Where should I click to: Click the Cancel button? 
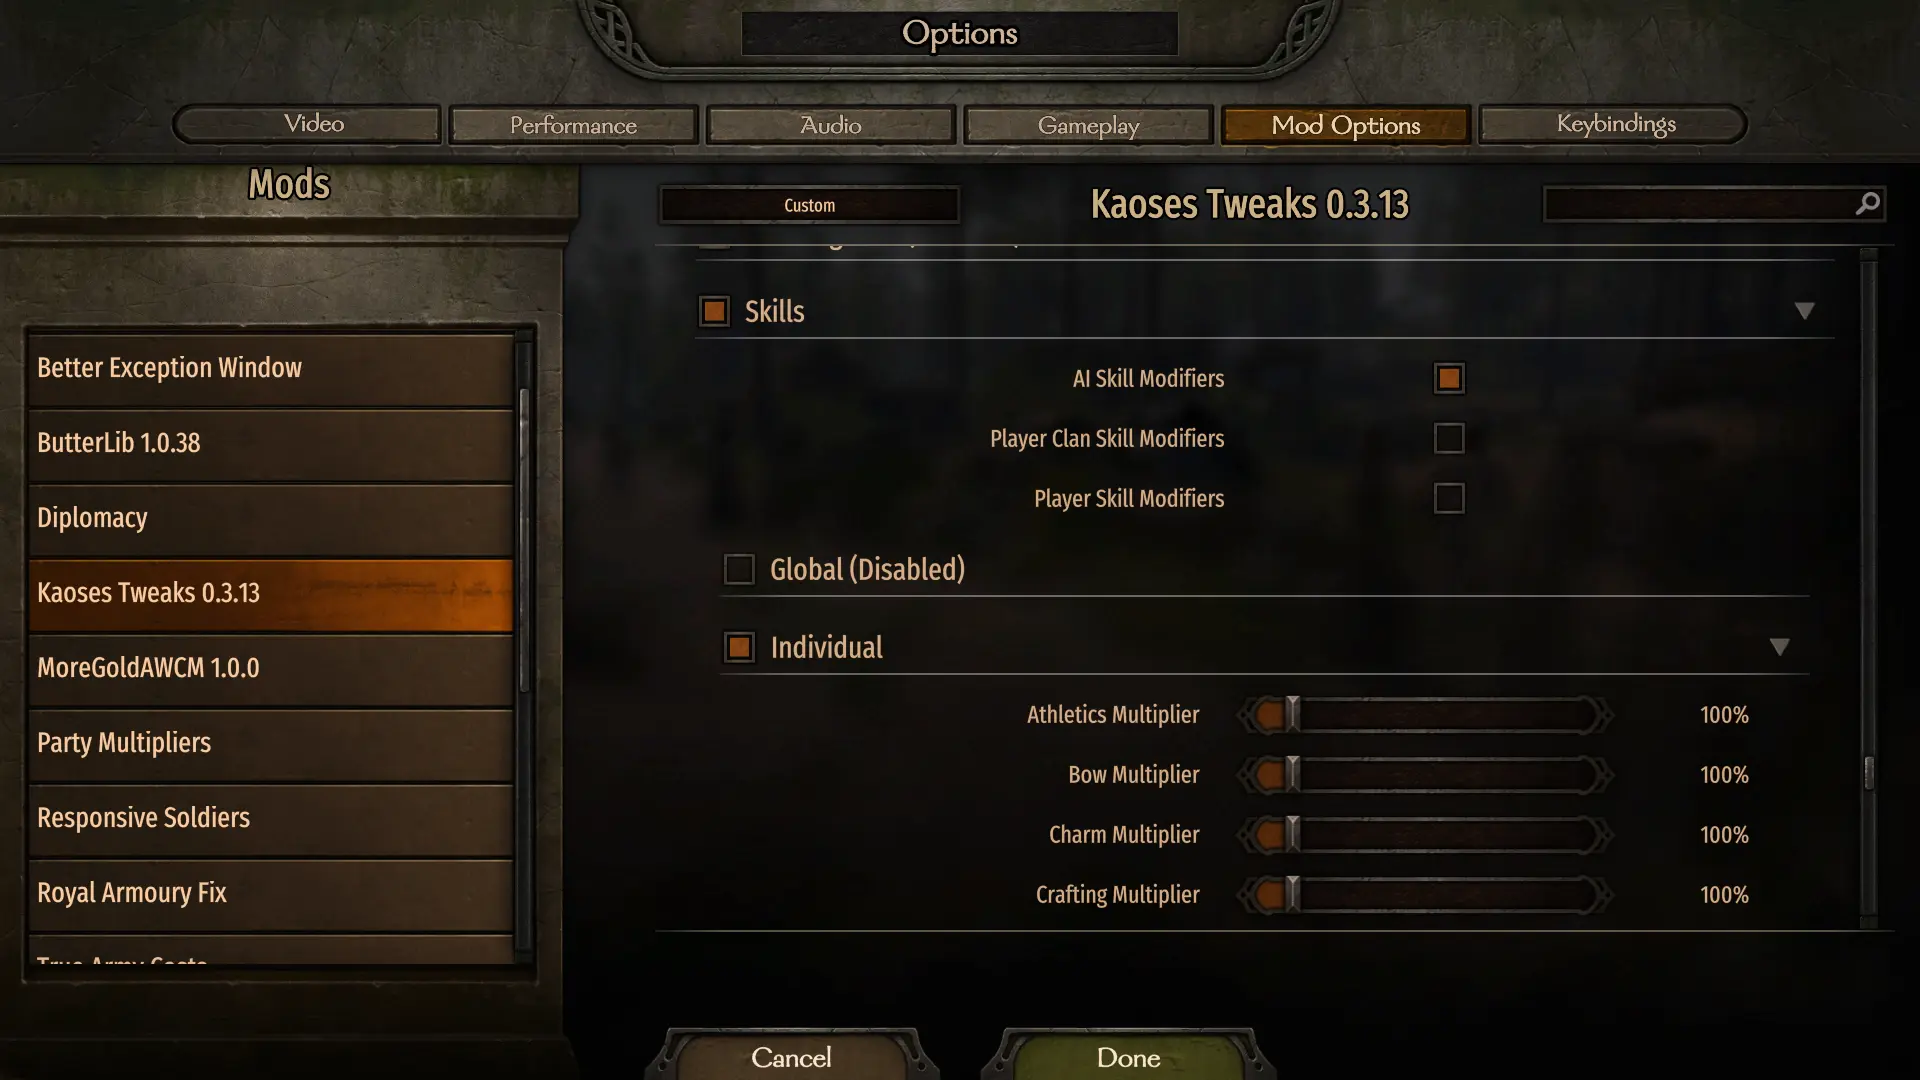click(791, 1058)
